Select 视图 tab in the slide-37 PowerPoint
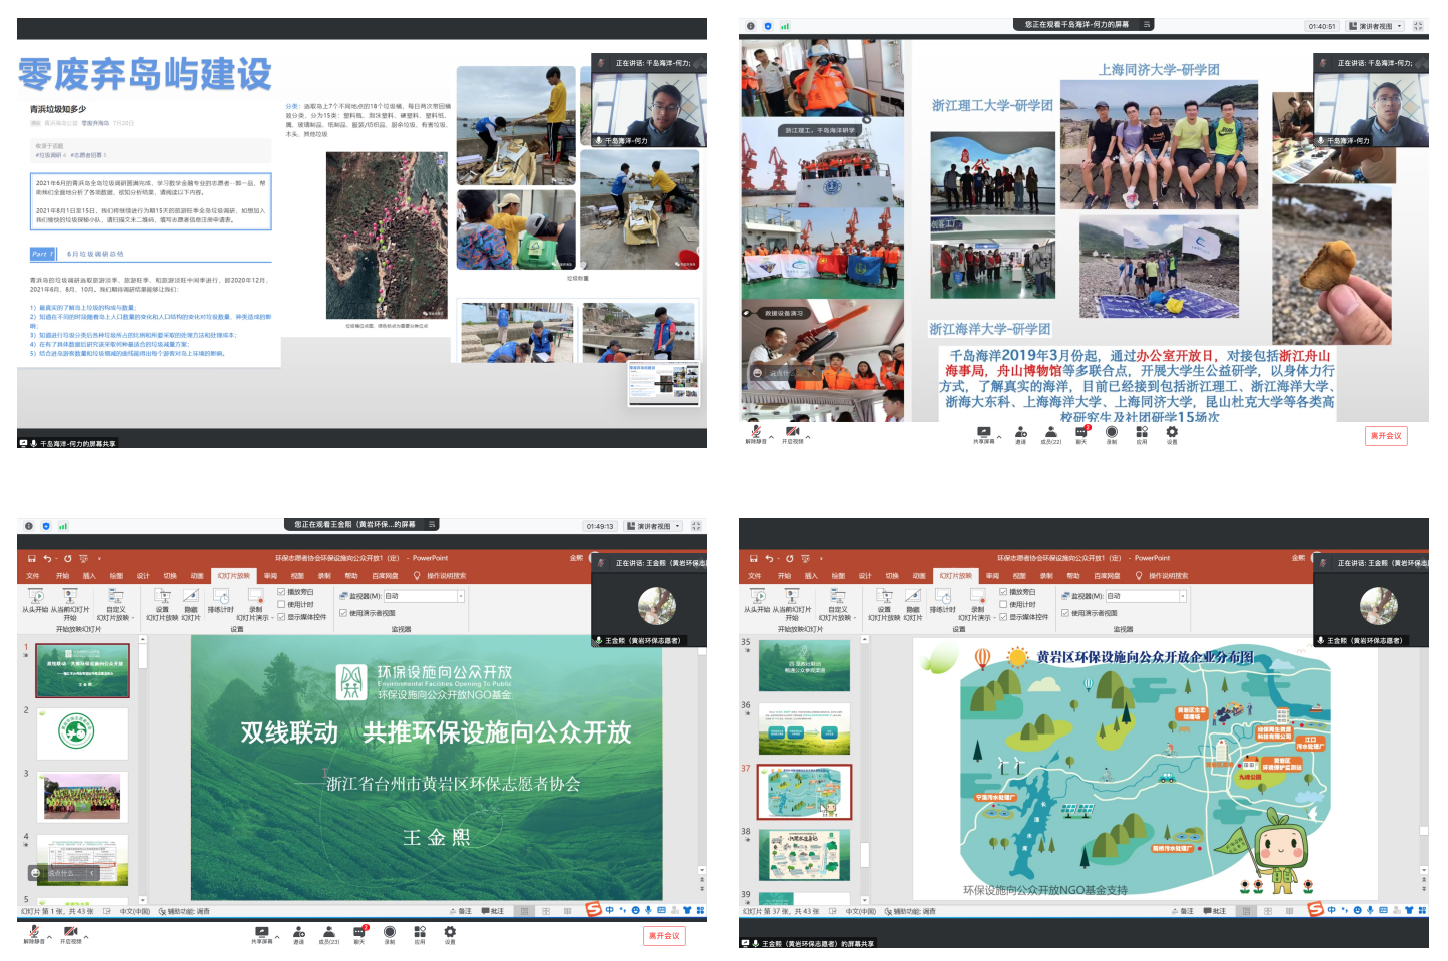The width and height of the screenshot is (1448, 961). point(1019,576)
